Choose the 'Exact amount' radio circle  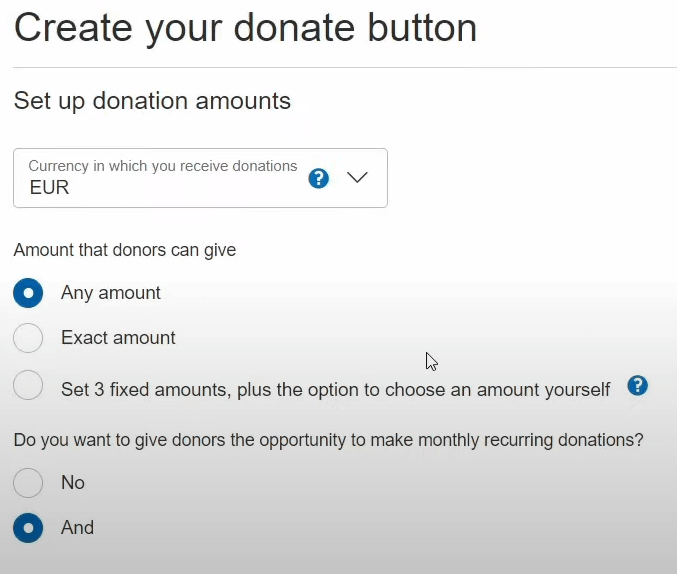pos(28,338)
